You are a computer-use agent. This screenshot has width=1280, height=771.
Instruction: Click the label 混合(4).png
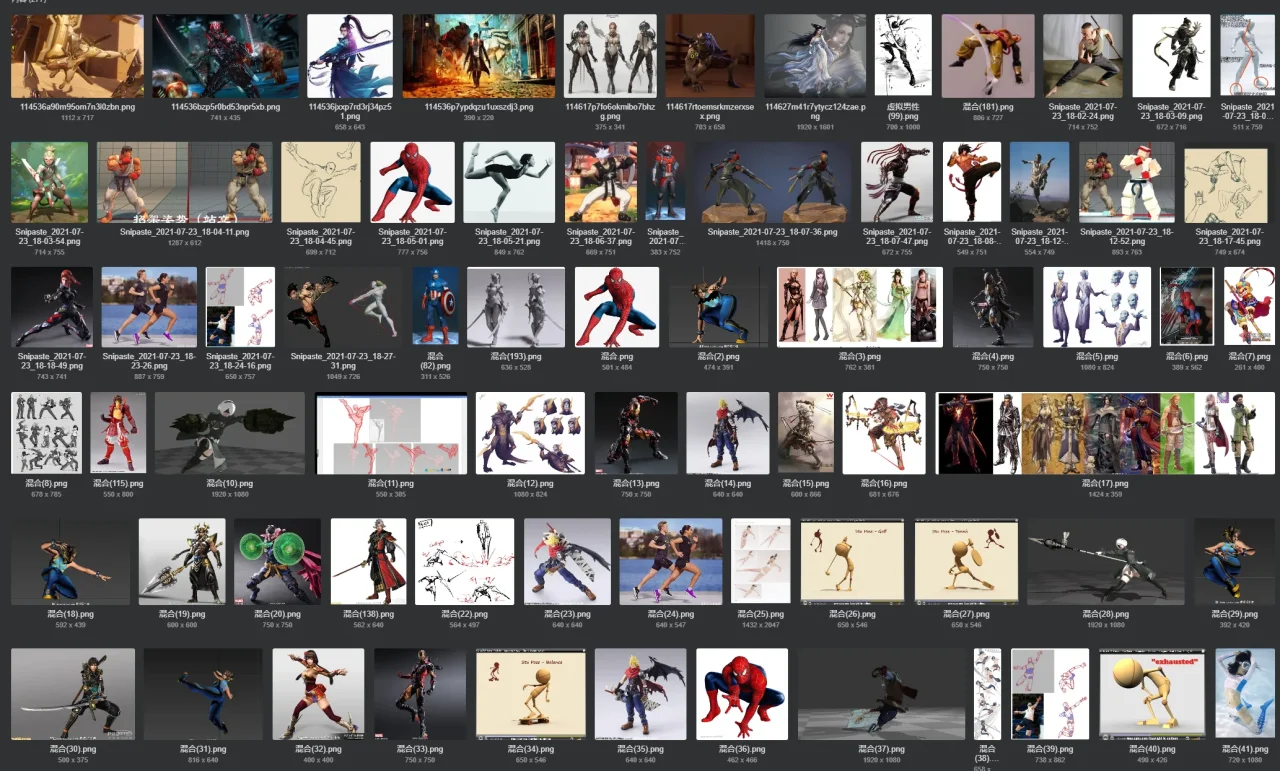[x=993, y=356]
